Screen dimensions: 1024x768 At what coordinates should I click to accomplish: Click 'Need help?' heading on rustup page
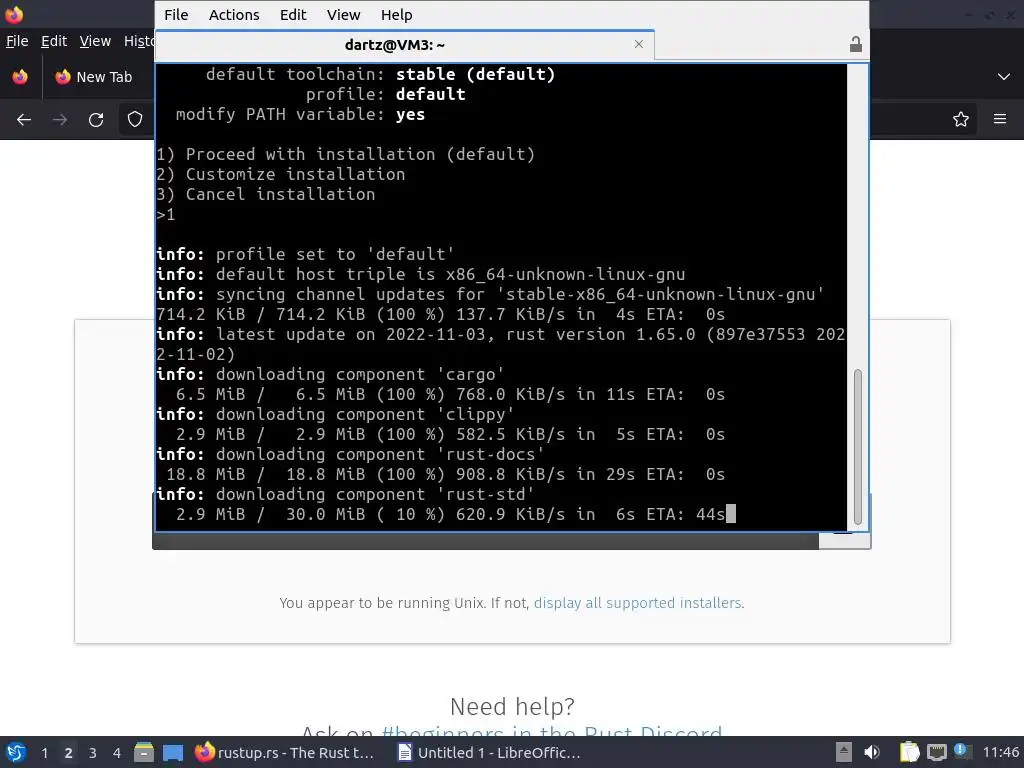(512, 706)
